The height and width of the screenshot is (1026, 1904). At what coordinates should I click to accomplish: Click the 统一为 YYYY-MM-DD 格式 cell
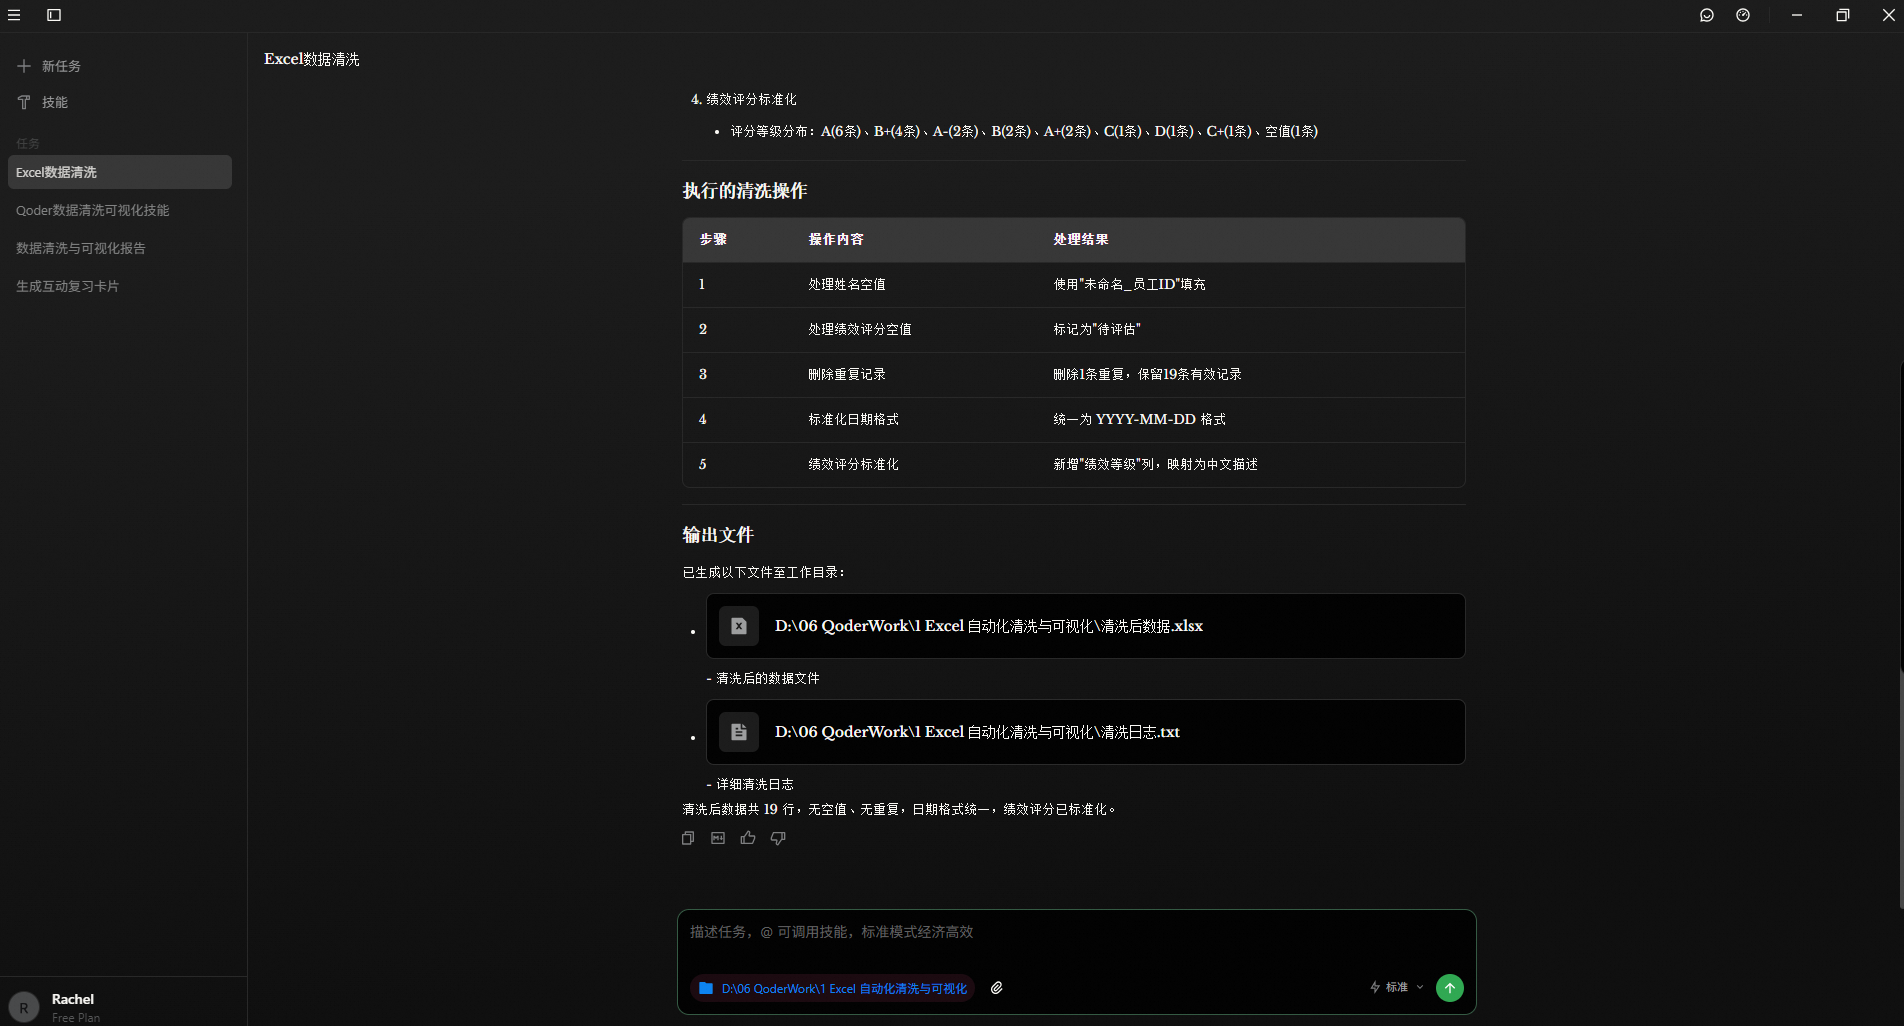pyautogui.click(x=1140, y=420)
